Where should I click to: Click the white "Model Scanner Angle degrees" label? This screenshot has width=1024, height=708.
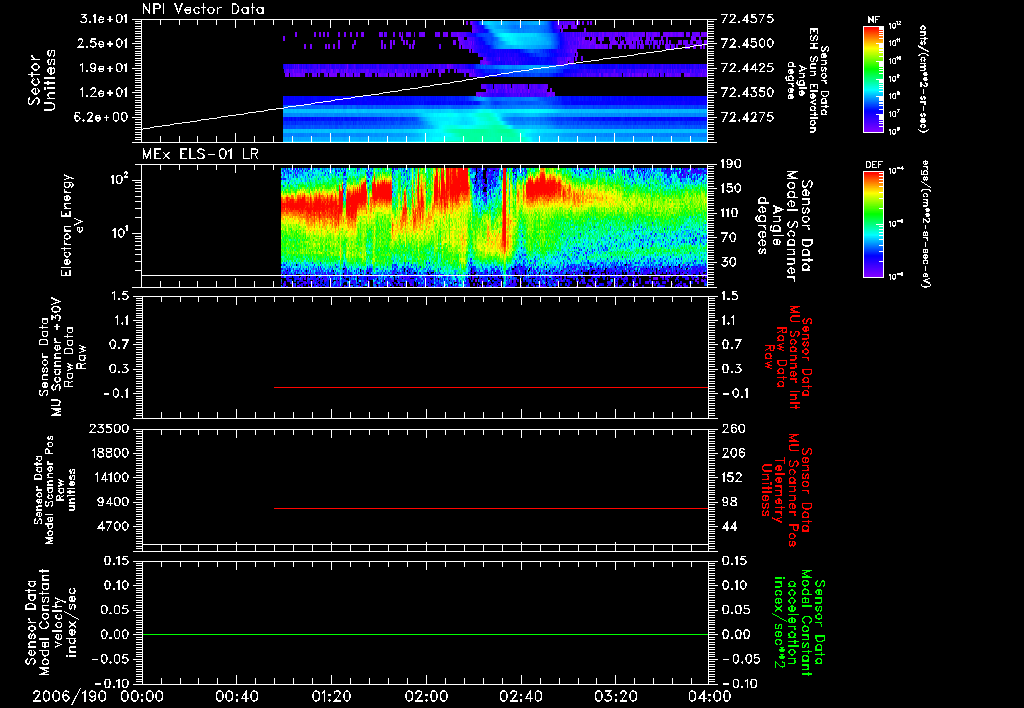coord(784,226)
